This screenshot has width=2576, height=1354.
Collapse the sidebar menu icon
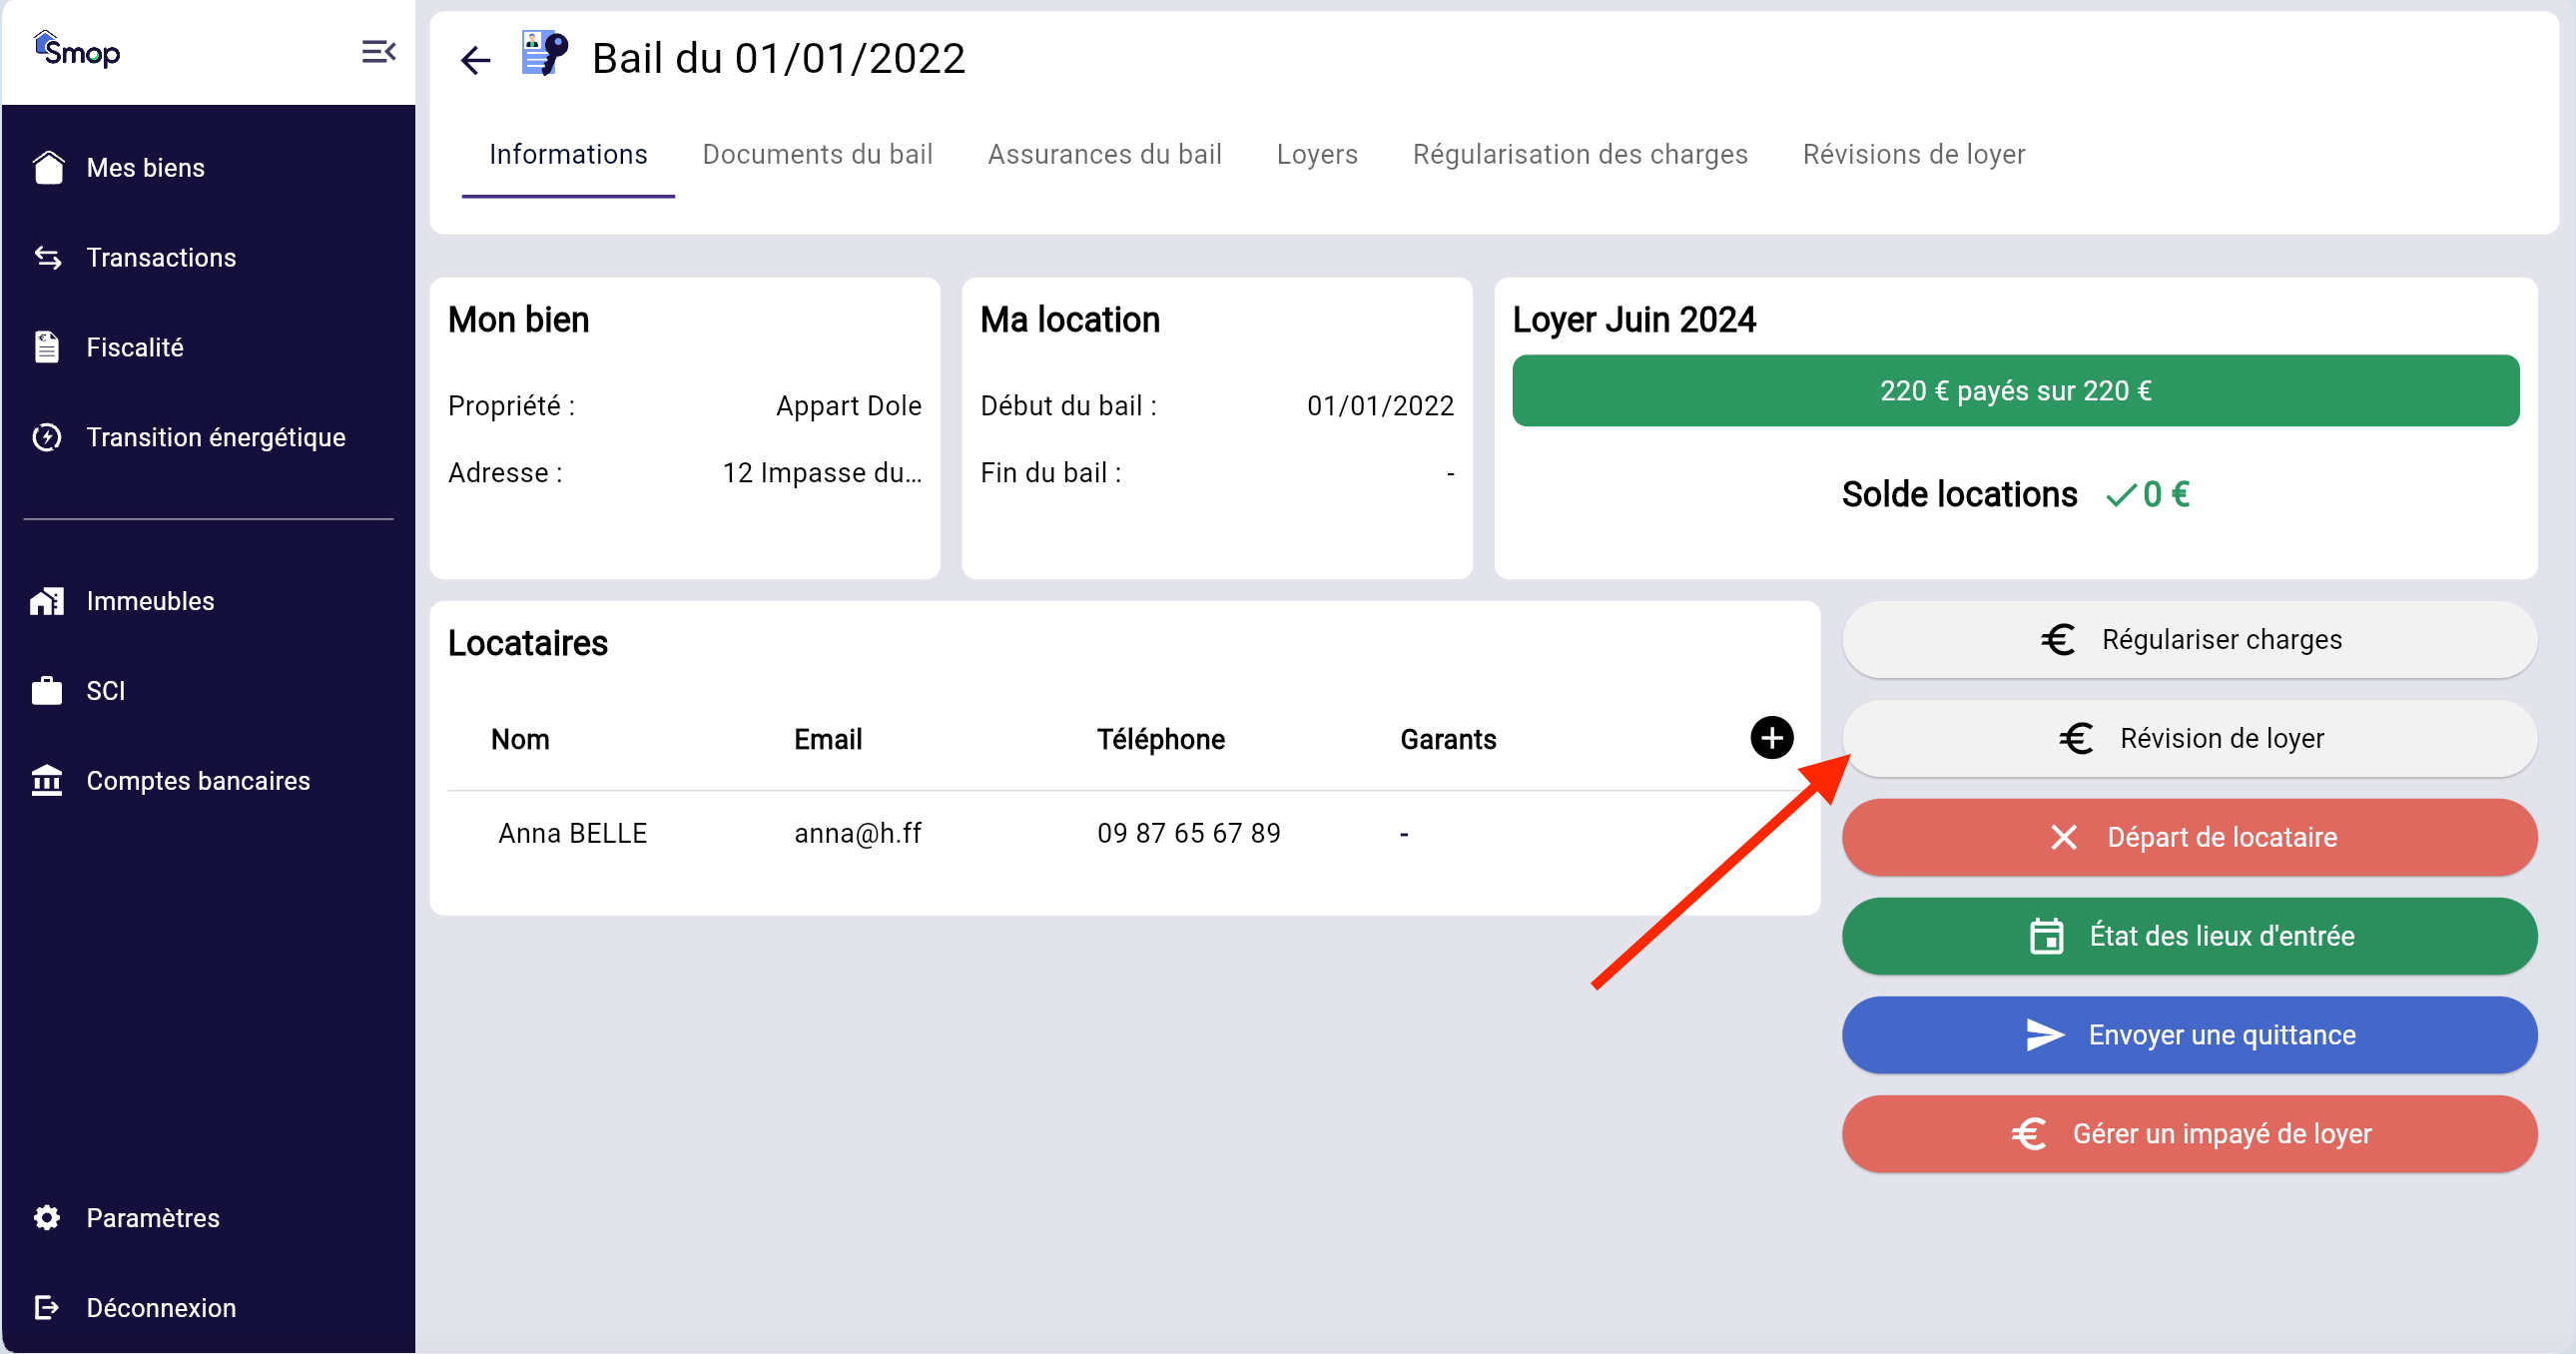[378, 51]
